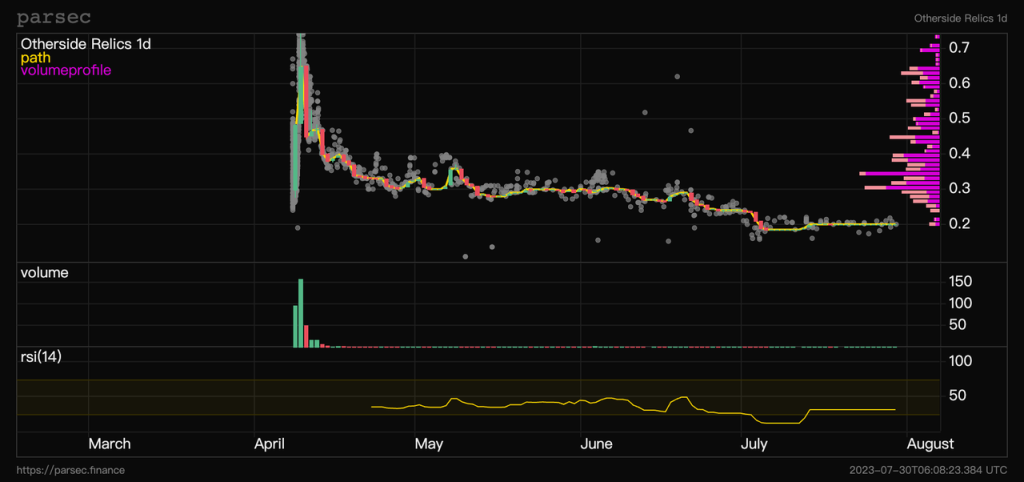Image resolution: width=1024 pixels, height=482 pixels.
Task: Open the https://parsec.finance link
Action: (x=71, y=470)
